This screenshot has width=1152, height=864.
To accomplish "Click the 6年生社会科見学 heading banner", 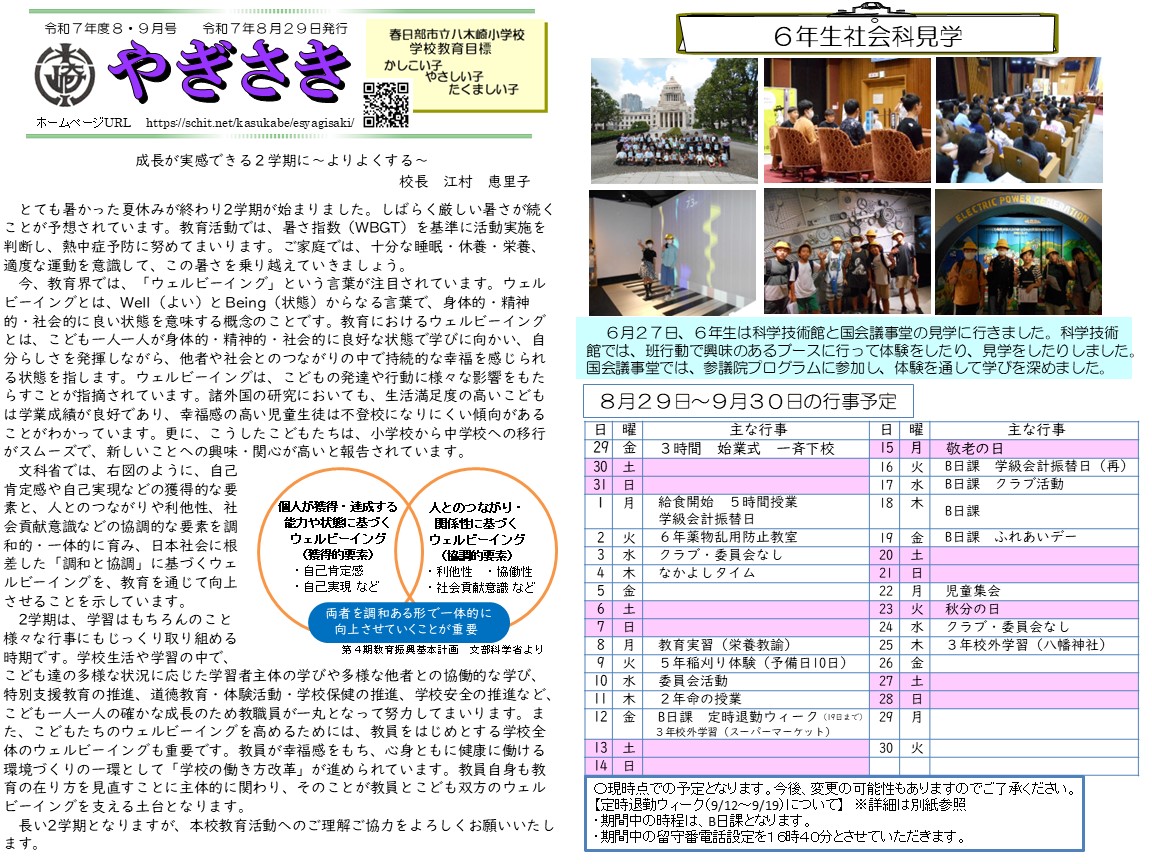I will click(x=866, y=36).
